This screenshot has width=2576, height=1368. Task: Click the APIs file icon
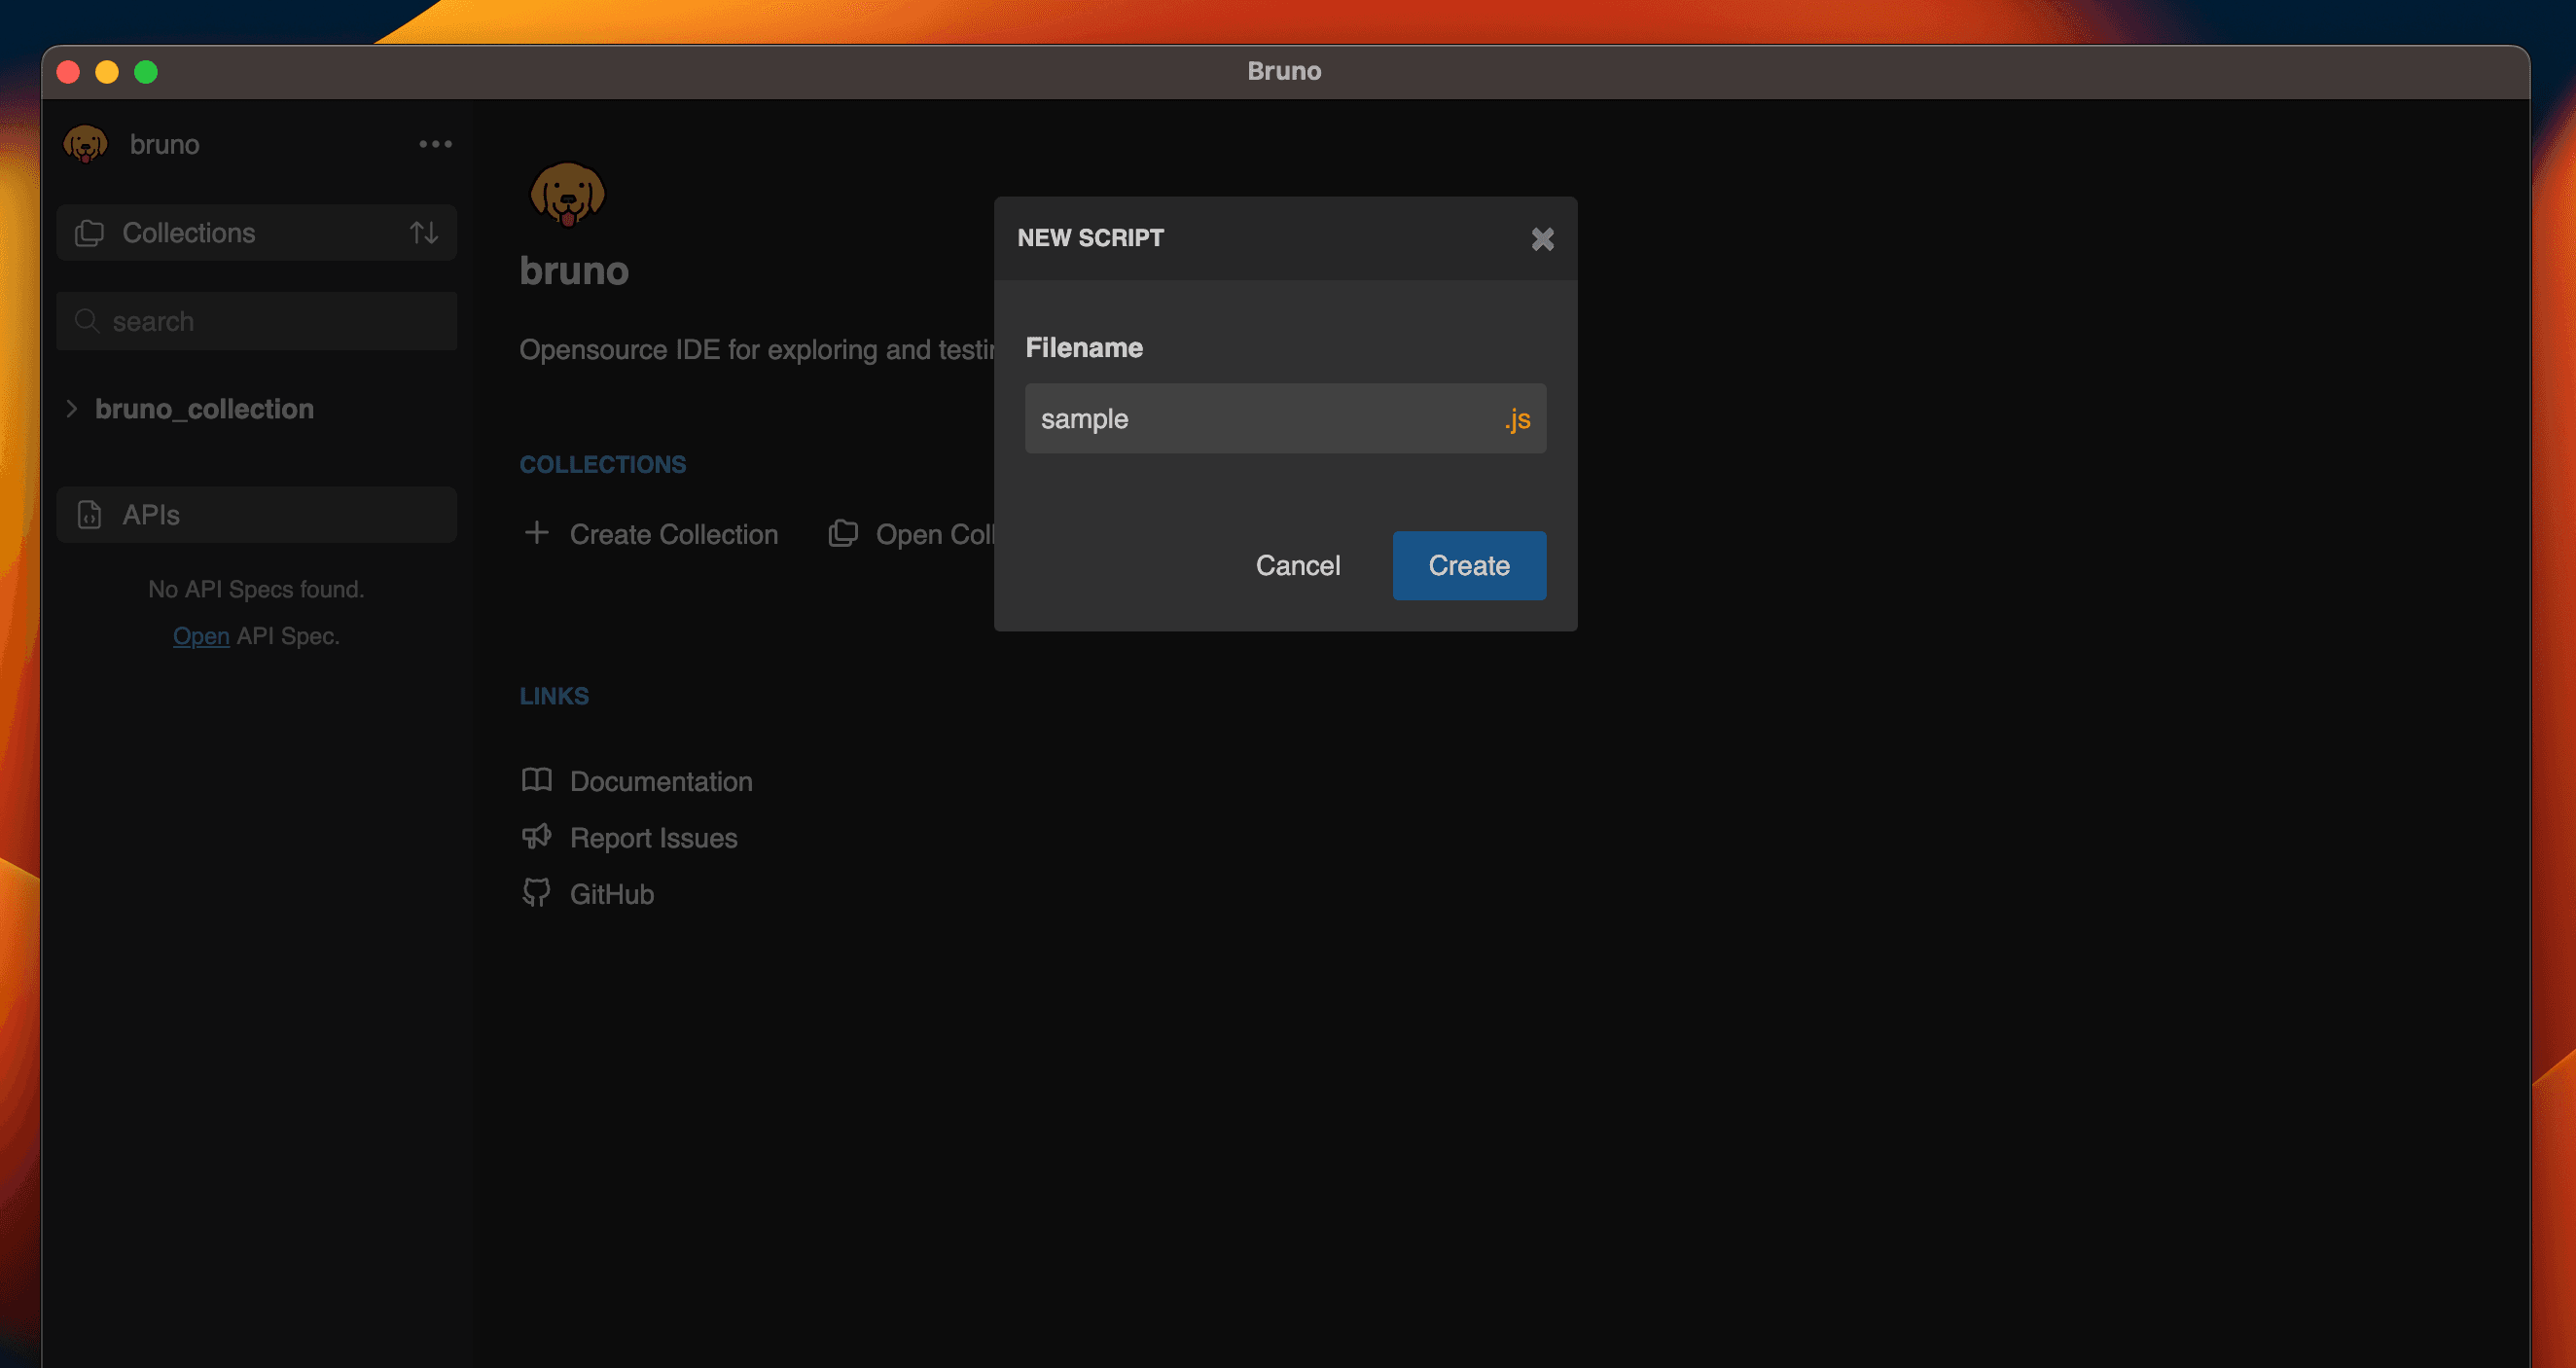[90, 514]
